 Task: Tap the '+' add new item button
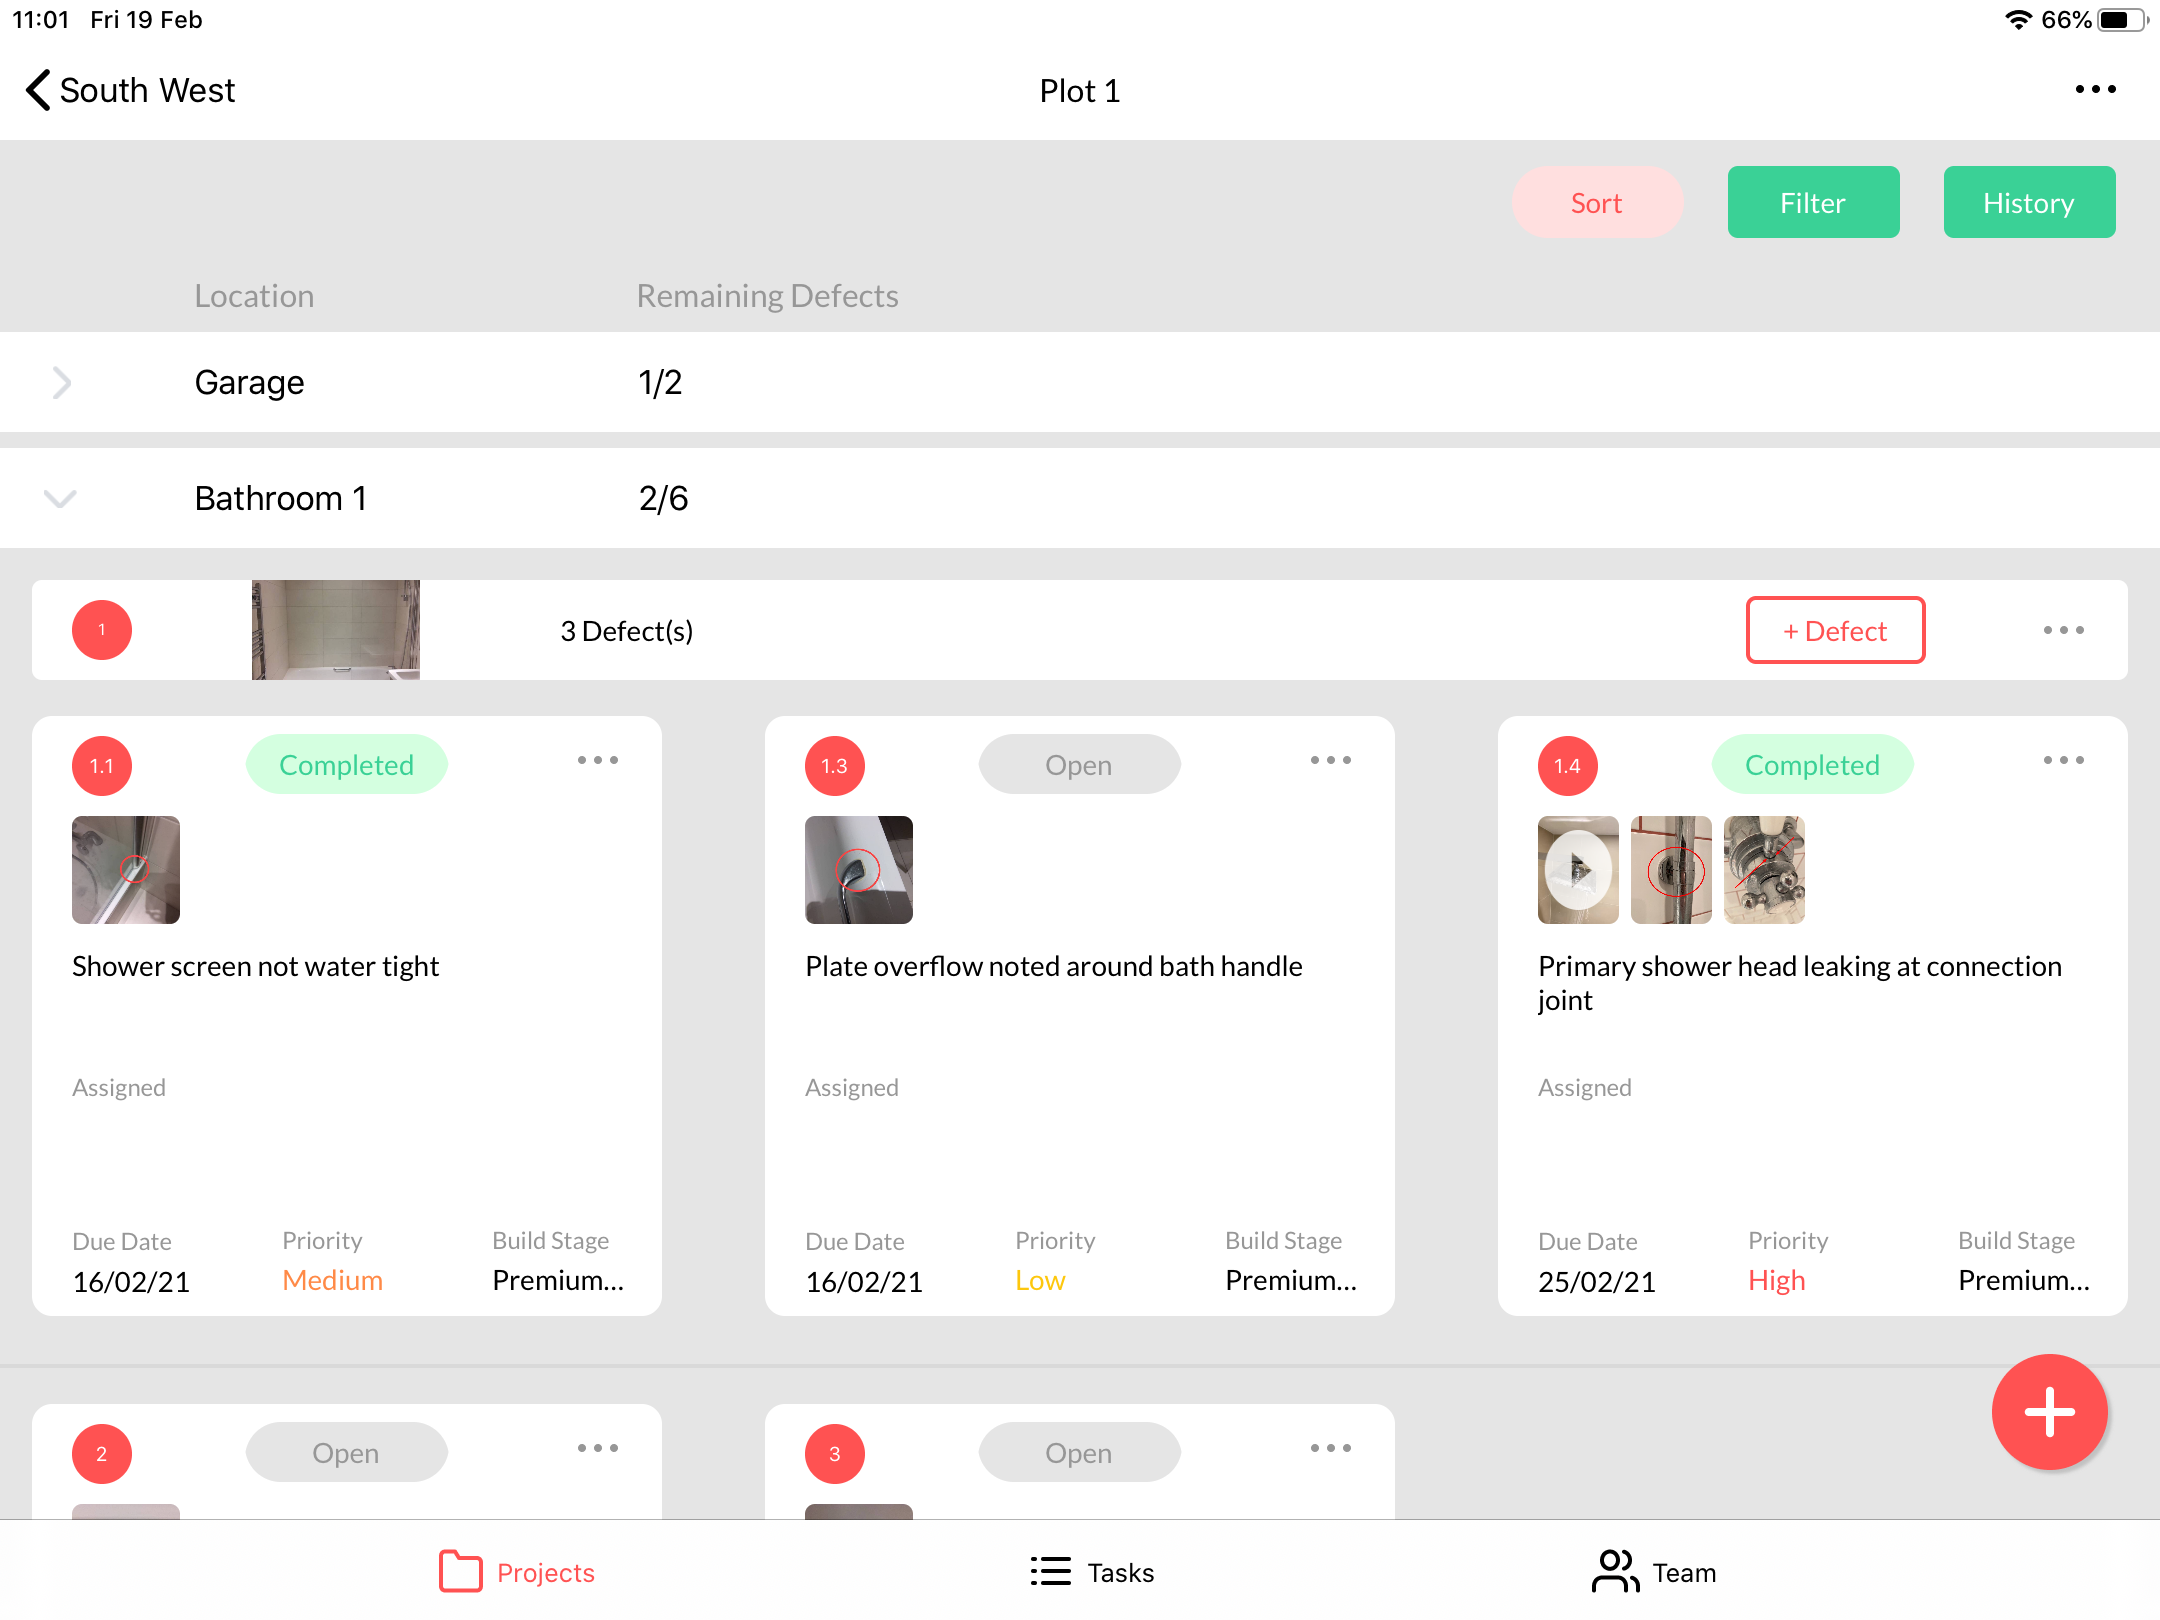pos(2046,1412)
